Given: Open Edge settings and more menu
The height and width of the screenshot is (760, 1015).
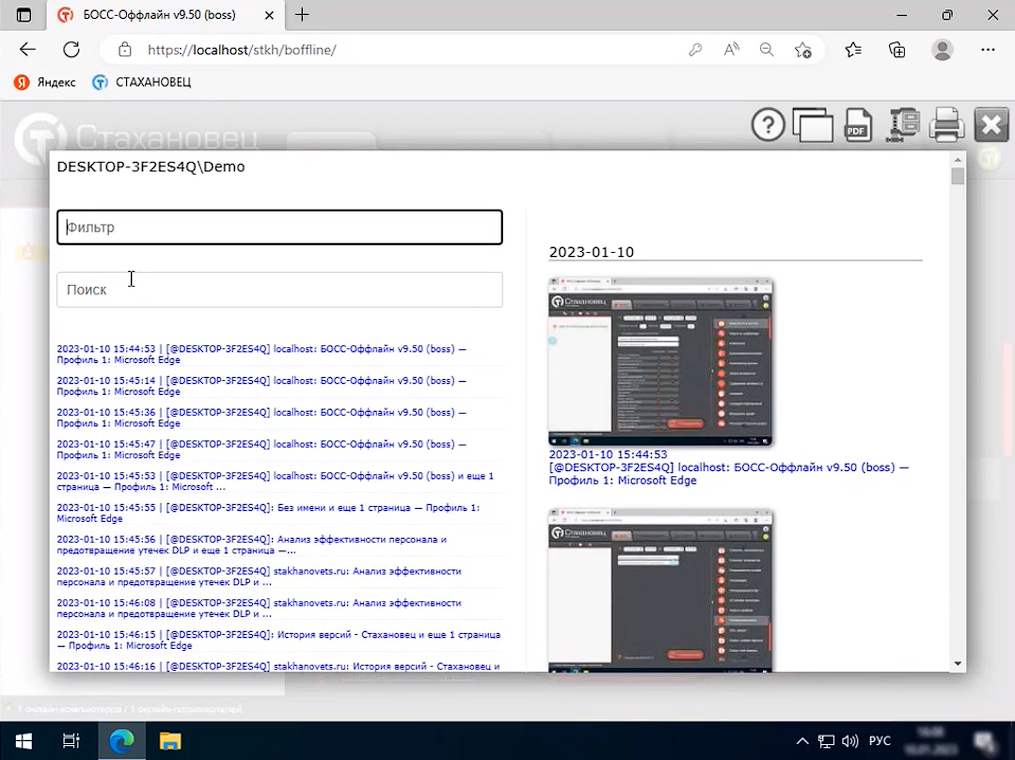Looking at the screenshot, I should (x=988, y=50).
